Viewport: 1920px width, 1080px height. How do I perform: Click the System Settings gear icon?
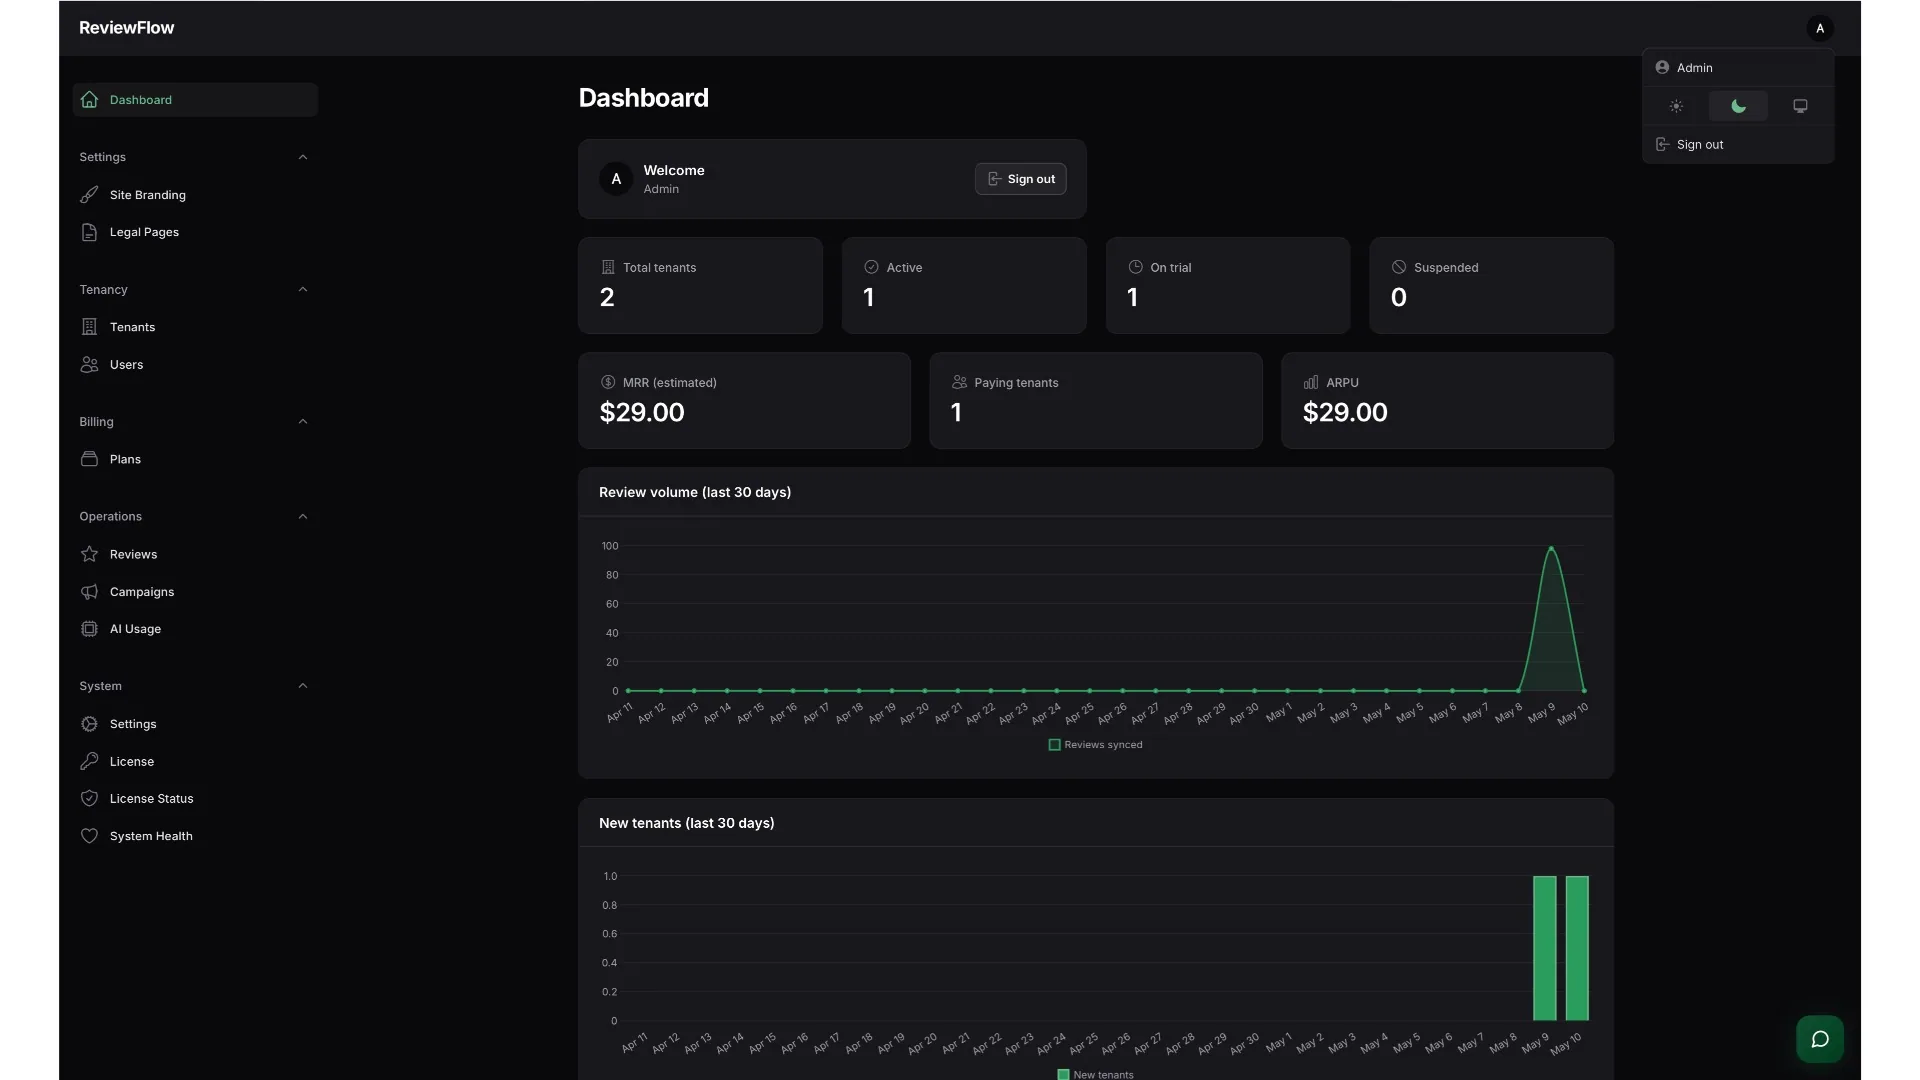pyautogui.click(x=89, y=724)
